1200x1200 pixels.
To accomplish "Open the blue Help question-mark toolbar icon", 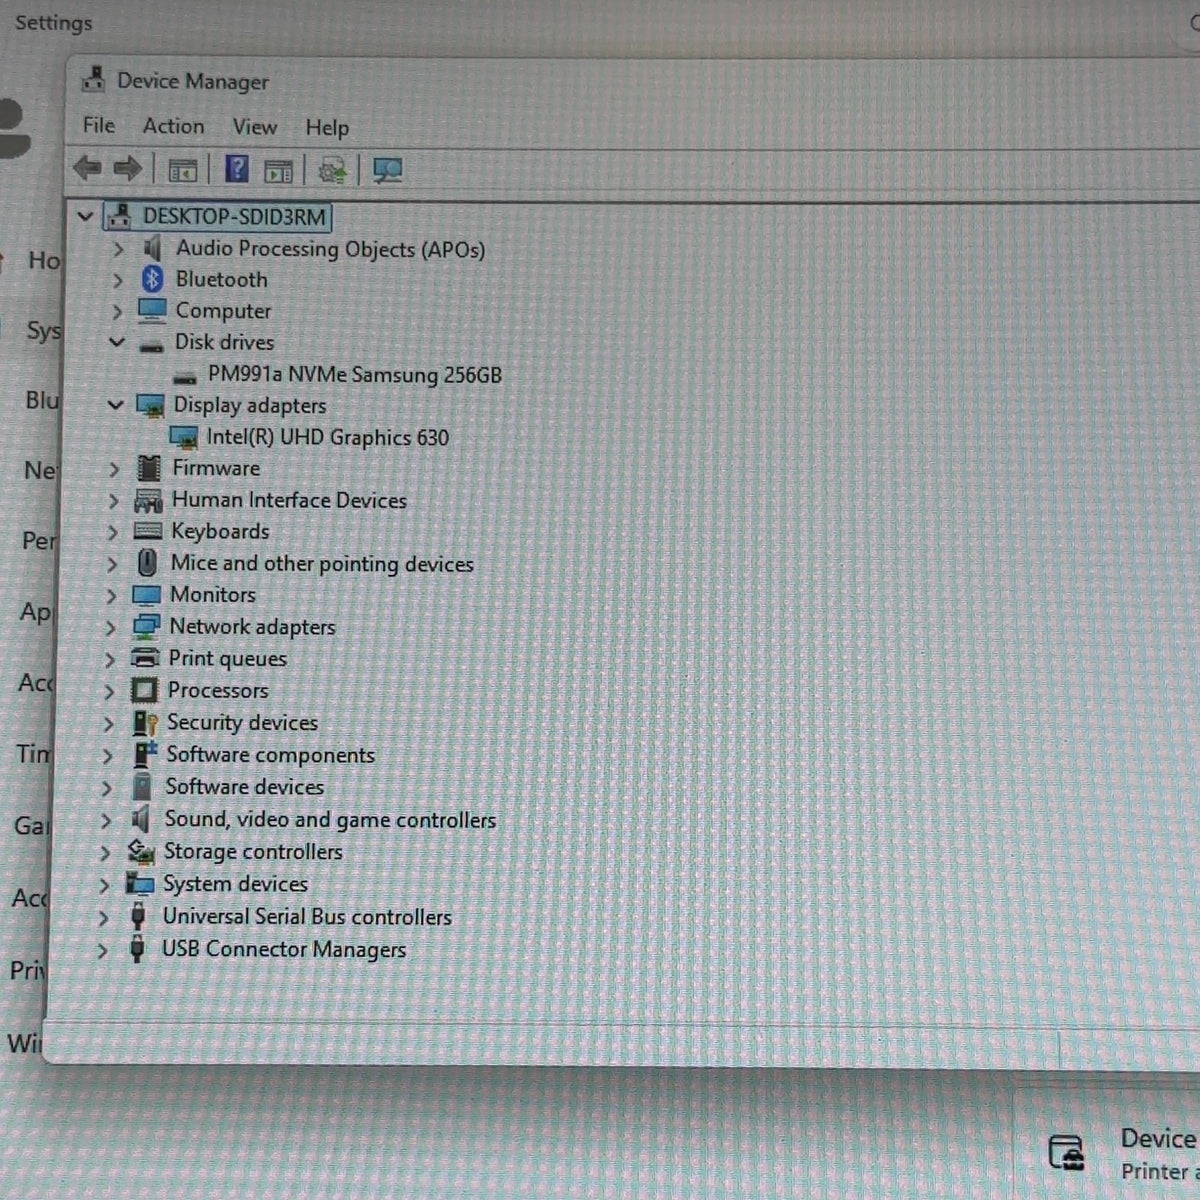I will pyautogui.click(x=237, y=169).
